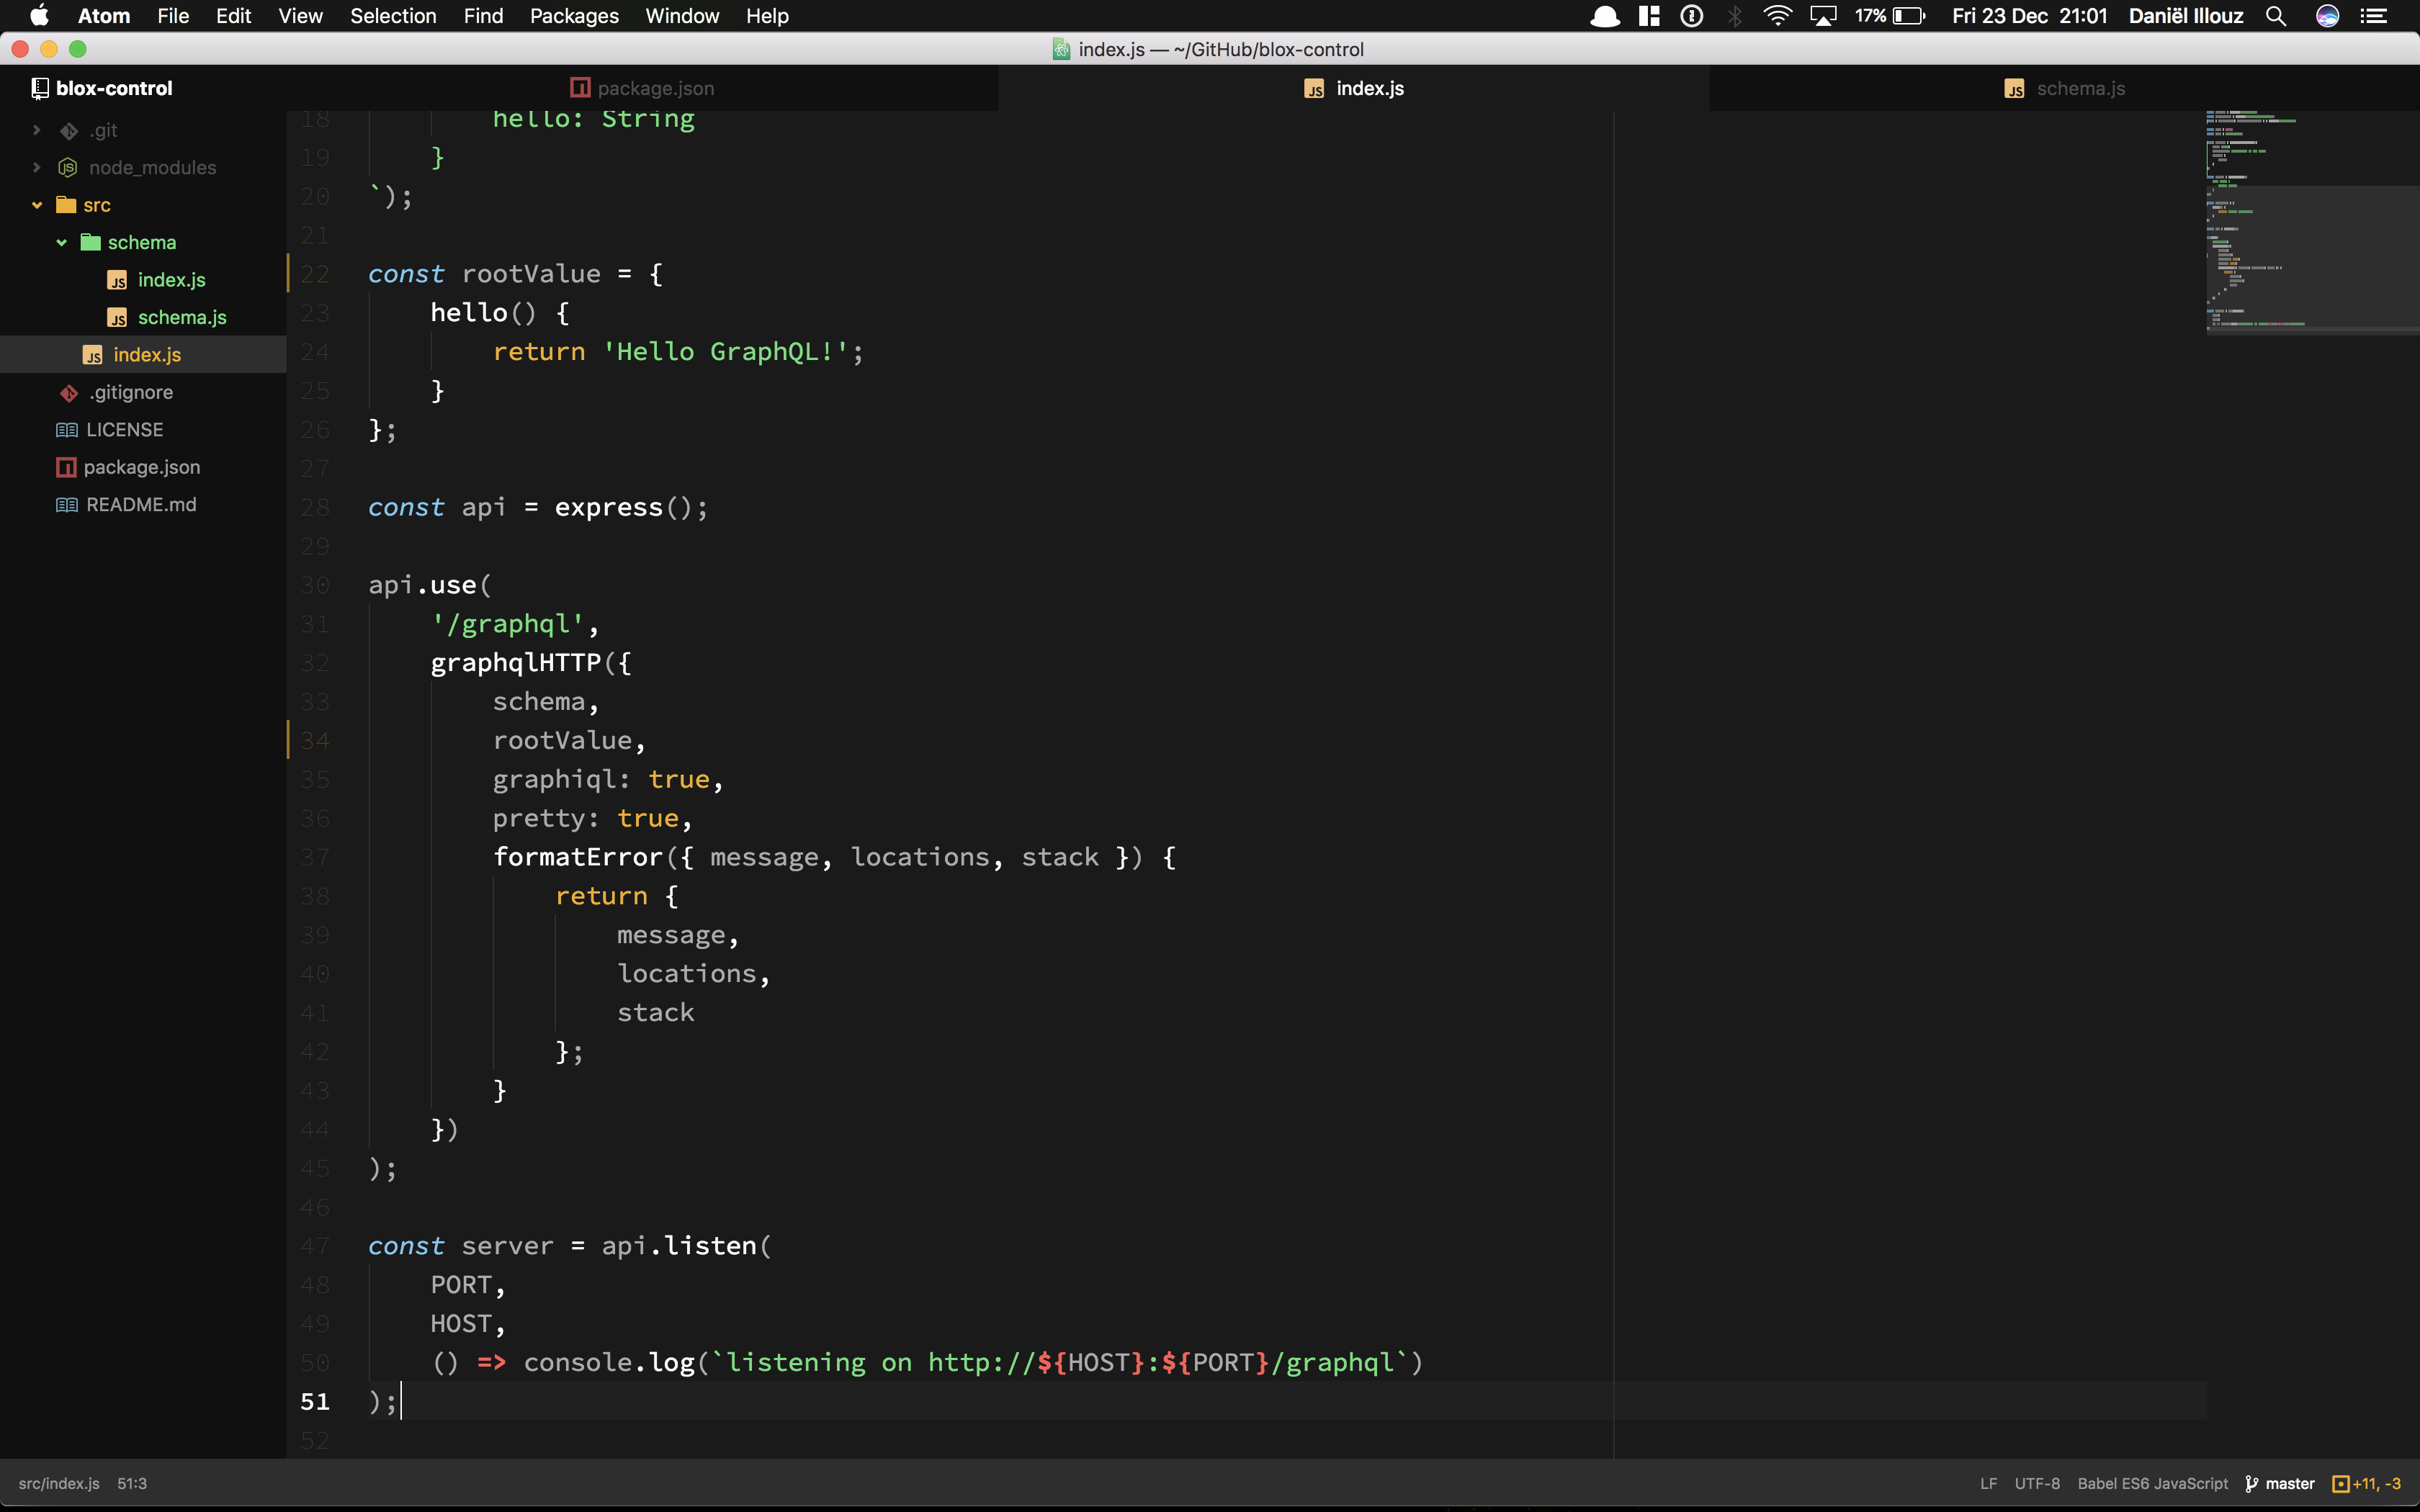Open Spotlight search in the menu bar
The height and width of the screenshot is (1512, 2420).
pos(2275,16)
